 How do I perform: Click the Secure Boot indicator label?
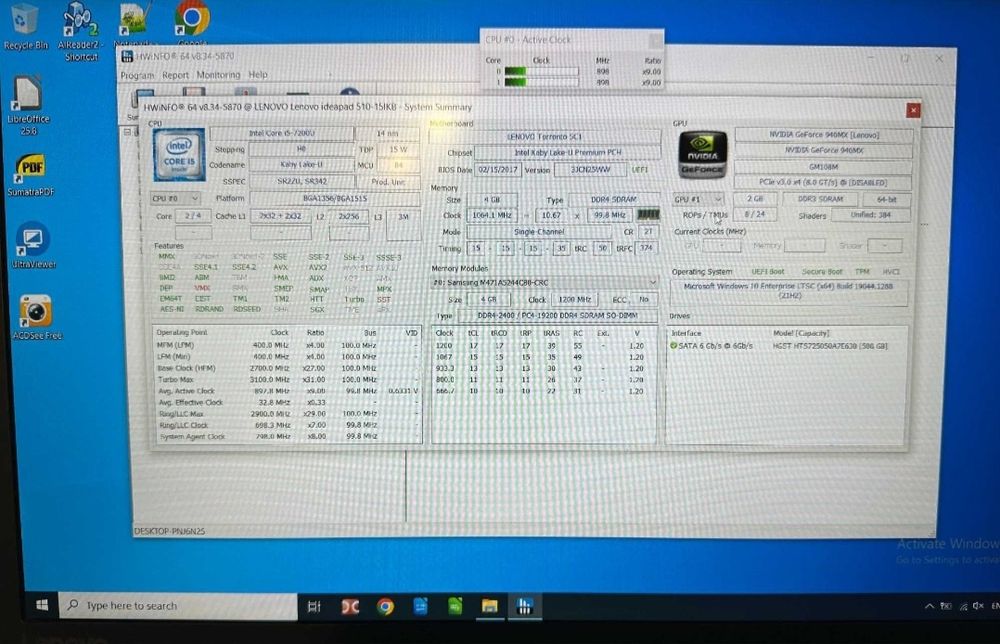(x=821, y=272)
